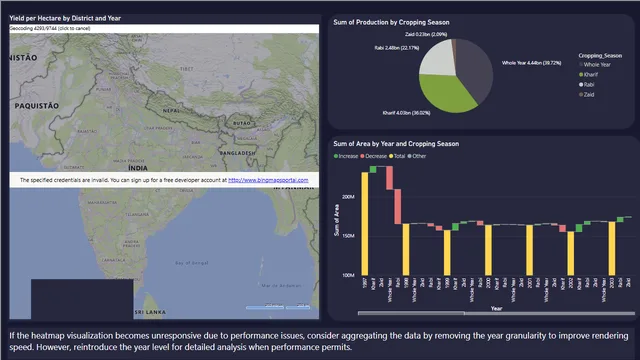Click the 150M axis value

click(348, 236)
